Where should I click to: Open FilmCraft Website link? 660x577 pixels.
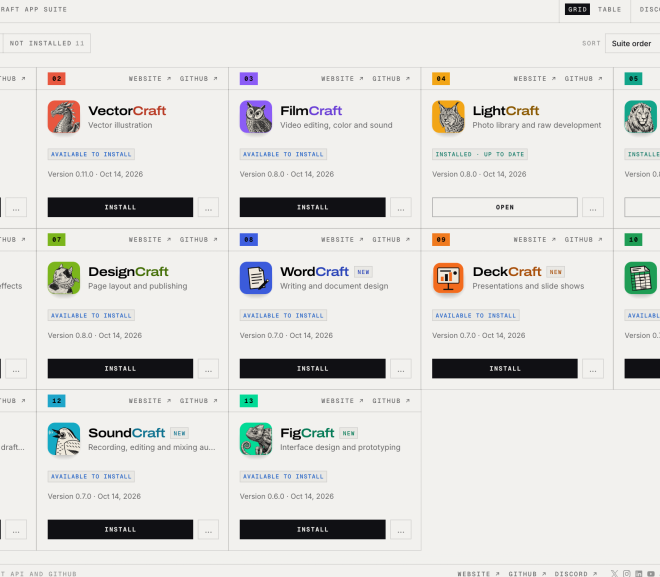pos(342,79)
